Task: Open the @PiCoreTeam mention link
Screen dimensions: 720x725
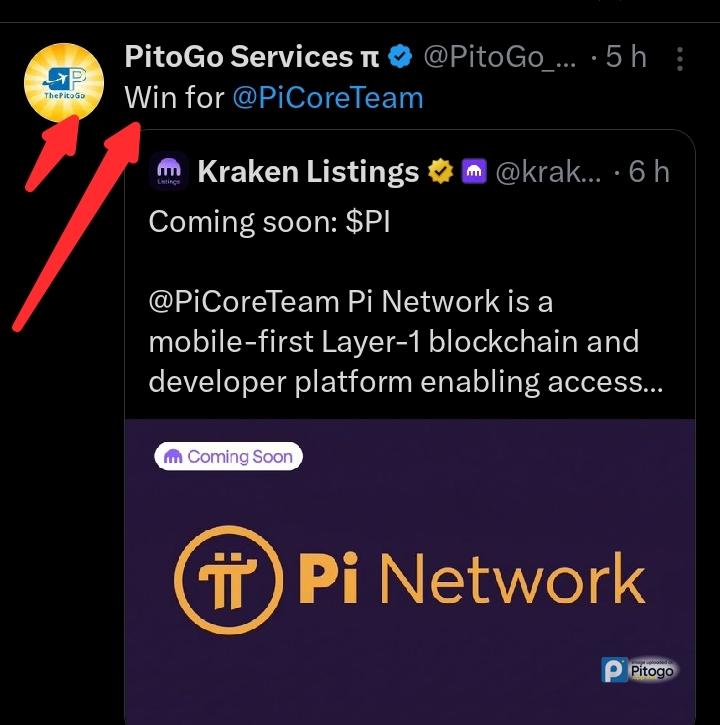Action: (328, 98)
